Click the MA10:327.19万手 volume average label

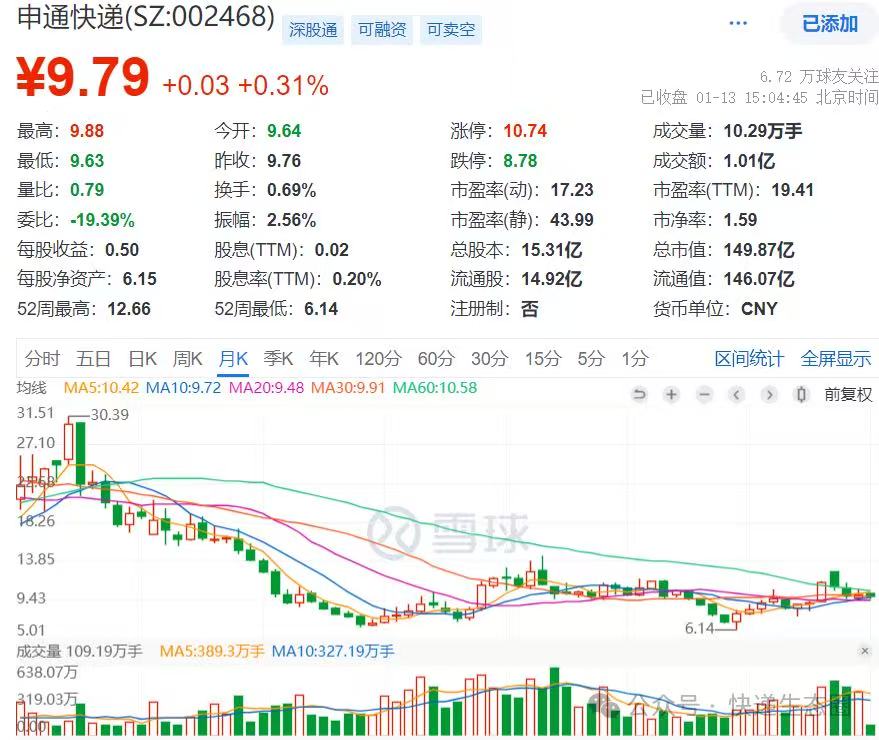[x=333, y=651]
